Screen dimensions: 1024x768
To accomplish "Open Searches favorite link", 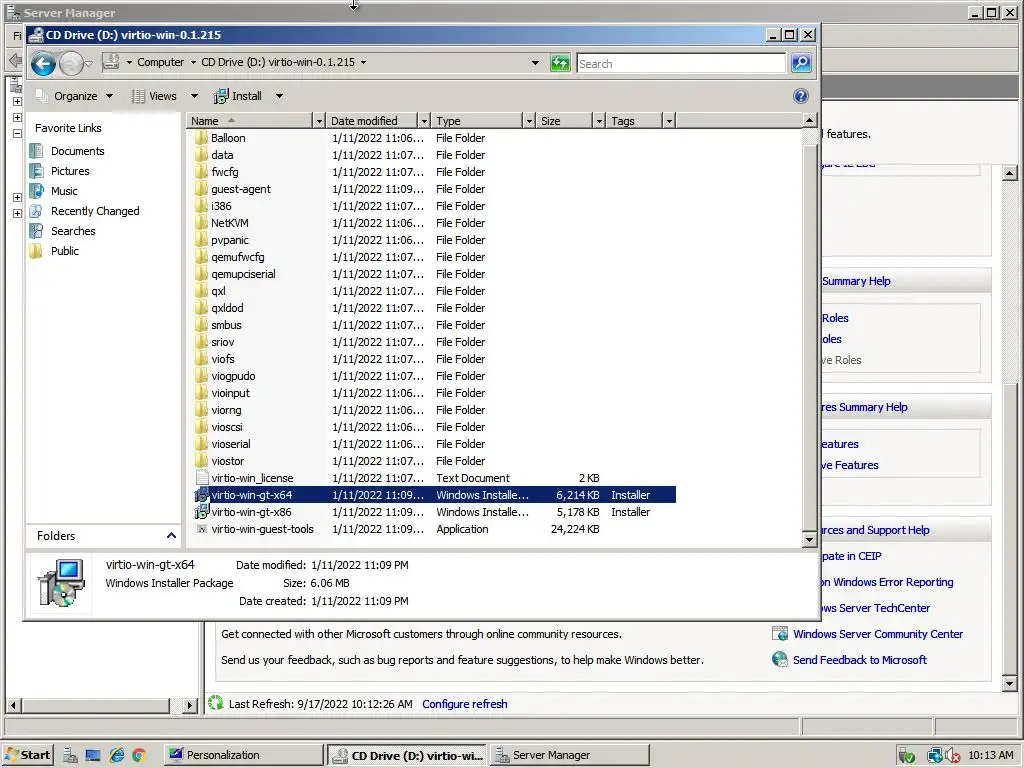I will click(72, 231).
